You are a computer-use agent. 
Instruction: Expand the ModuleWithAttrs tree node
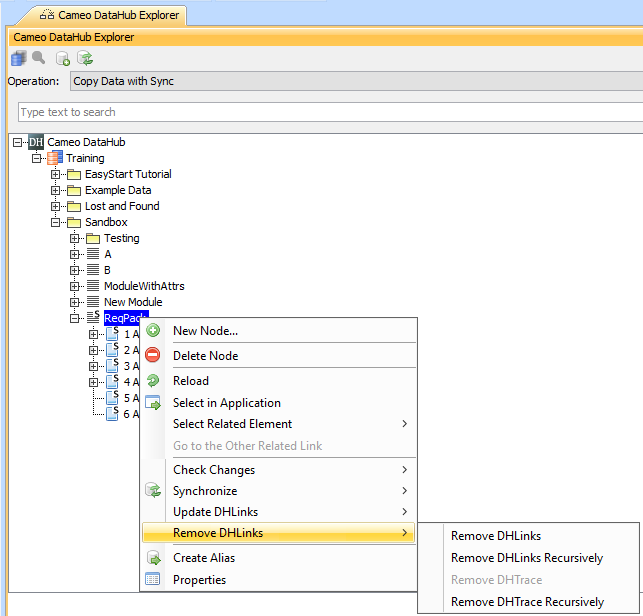pyautogui.click(x=75, y=286)
